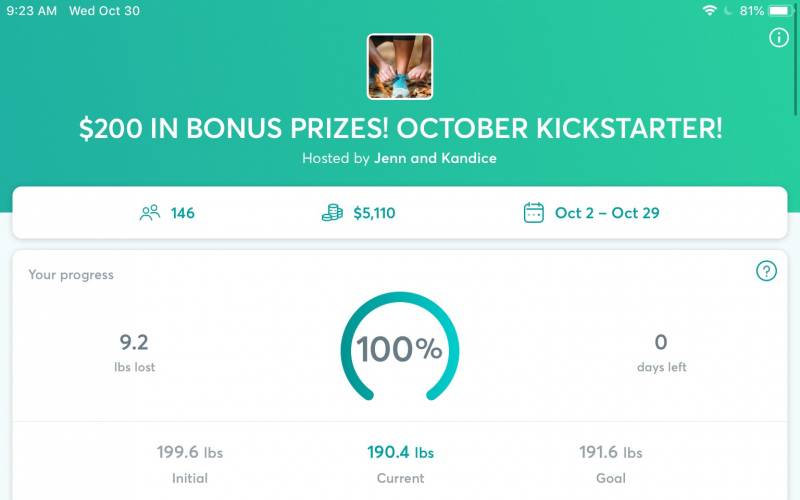Select the $5,110 pot amount
Viewport: 800px width, 500px height.
coord(374,213)
